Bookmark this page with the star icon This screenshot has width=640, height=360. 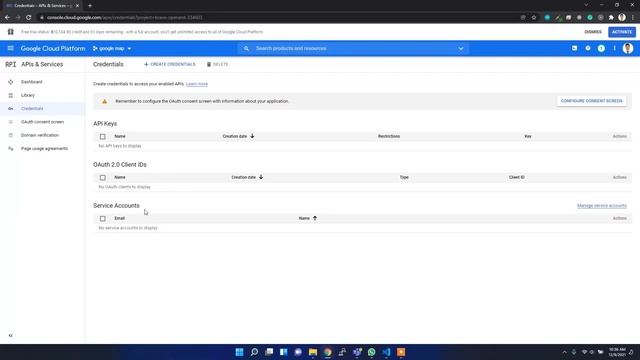coord(533,18)
